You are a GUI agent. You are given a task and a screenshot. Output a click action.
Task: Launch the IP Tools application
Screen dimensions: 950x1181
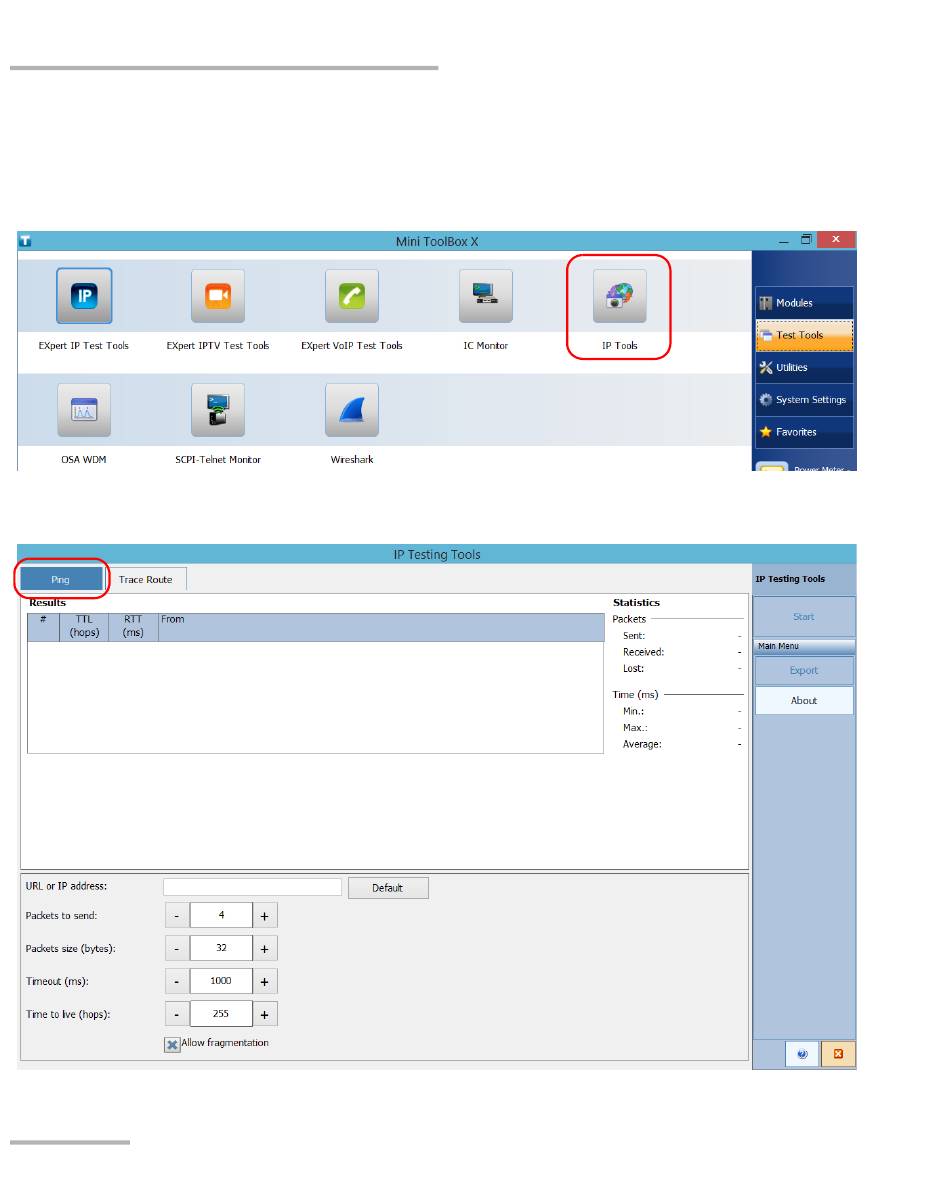[619, 295]
